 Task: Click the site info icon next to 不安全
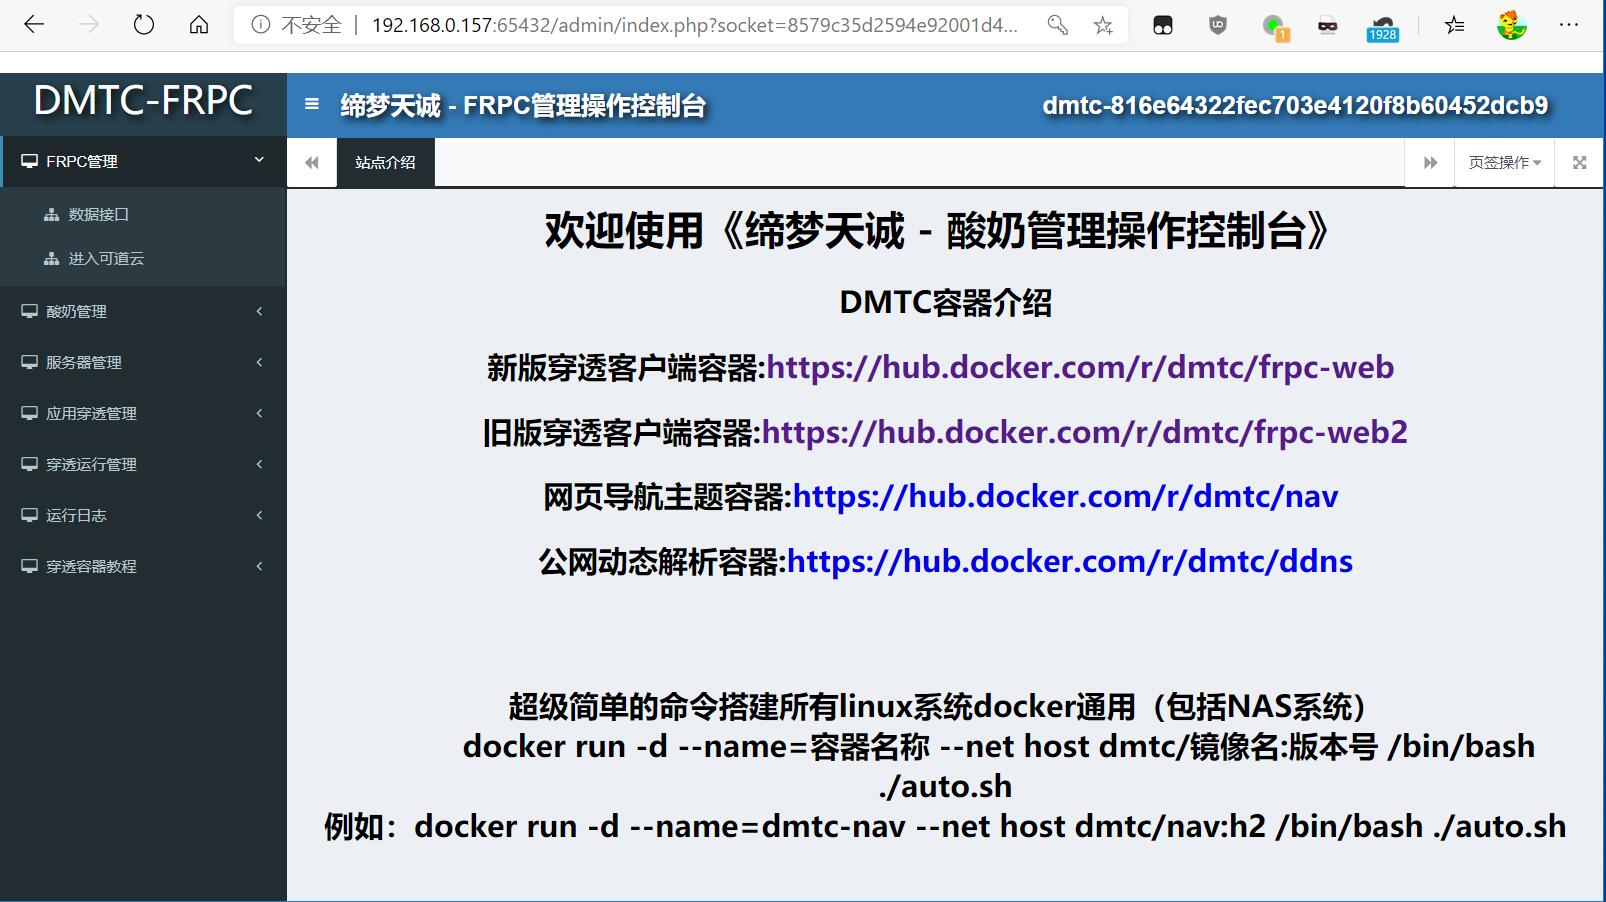click(260, 25)
